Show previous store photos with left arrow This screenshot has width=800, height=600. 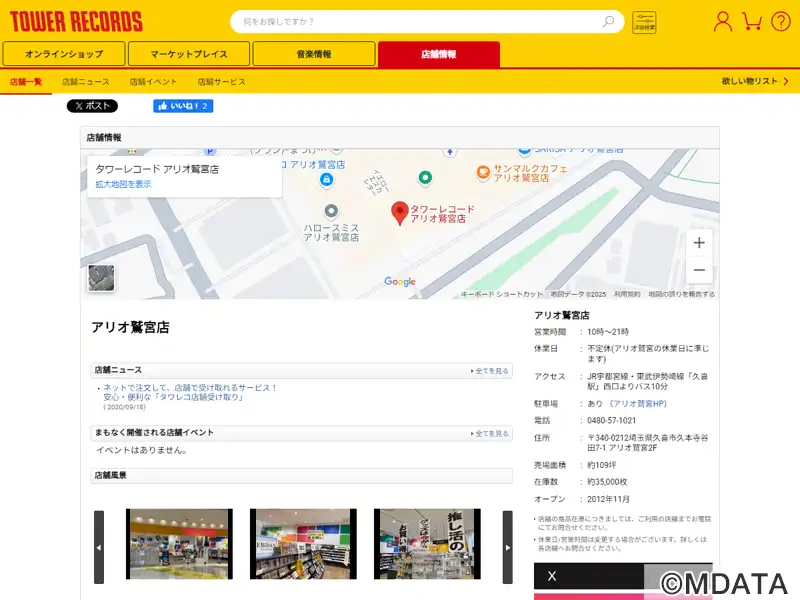pos(99,547)
